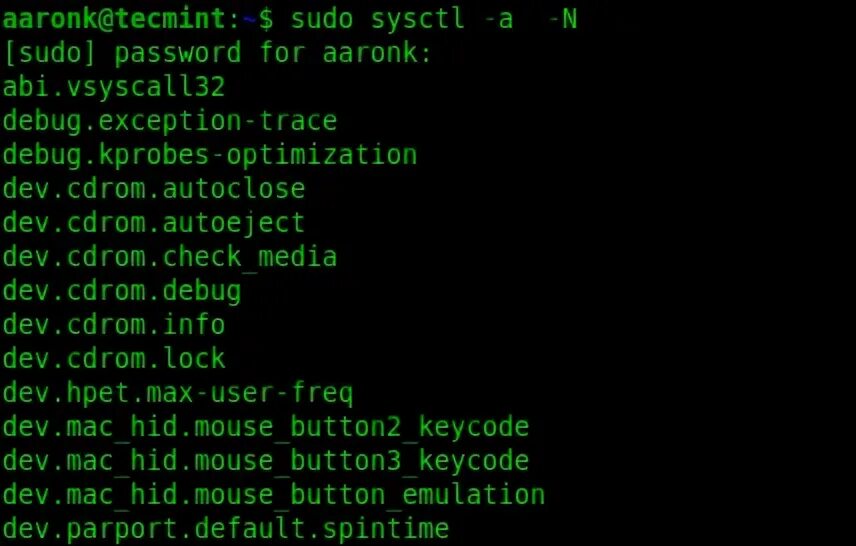This screenshot has width=856, height=546.
Task: Click the sudo password prompt line
Action: 217,54
